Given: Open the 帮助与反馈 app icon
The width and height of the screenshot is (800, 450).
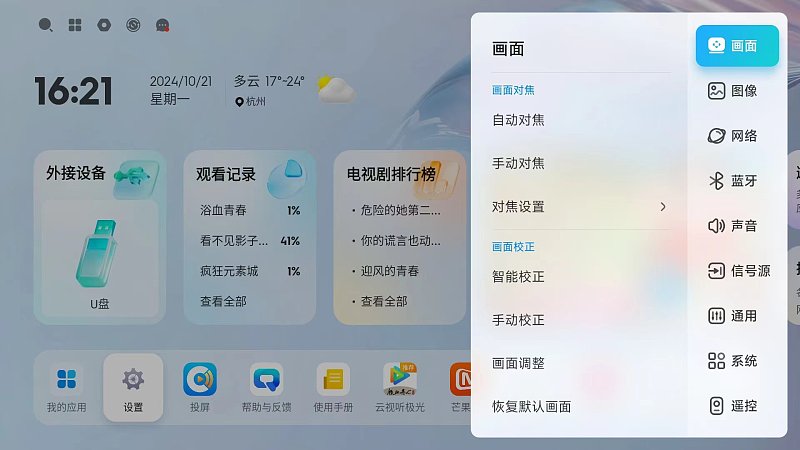Looking at the screenshot, I should [266, 387].
